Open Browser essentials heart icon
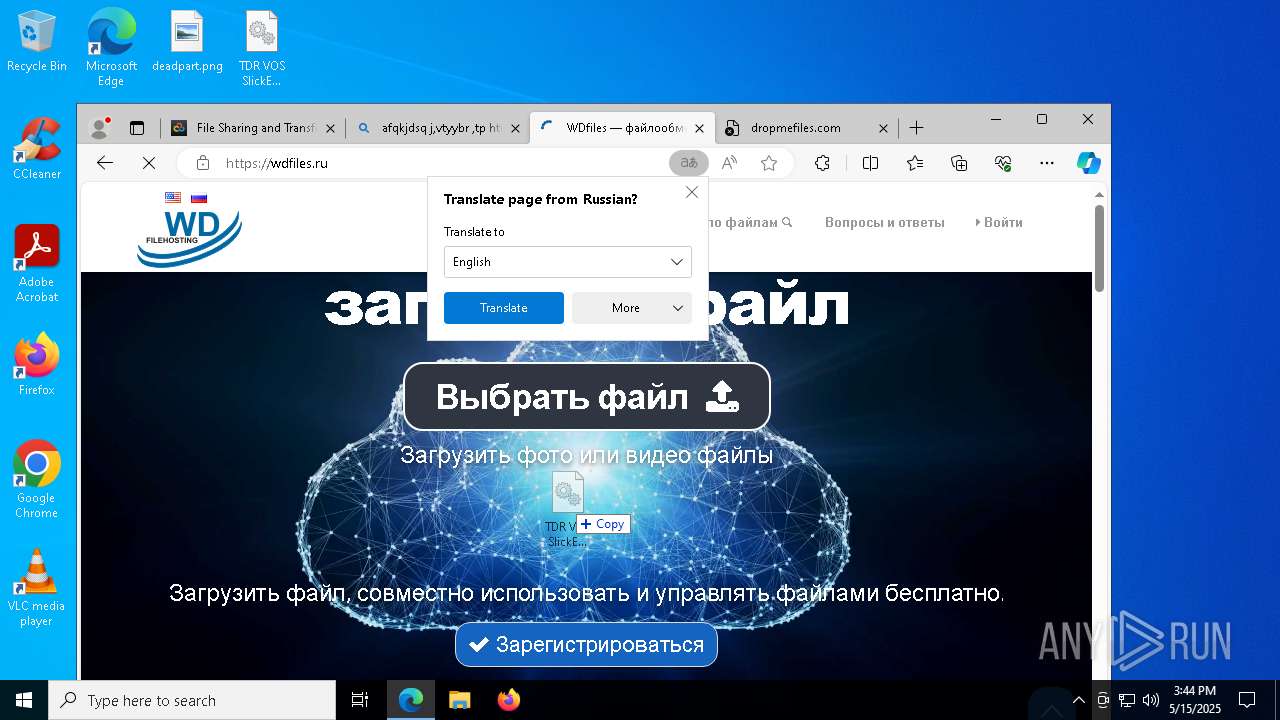 [x=1003, y=163]
